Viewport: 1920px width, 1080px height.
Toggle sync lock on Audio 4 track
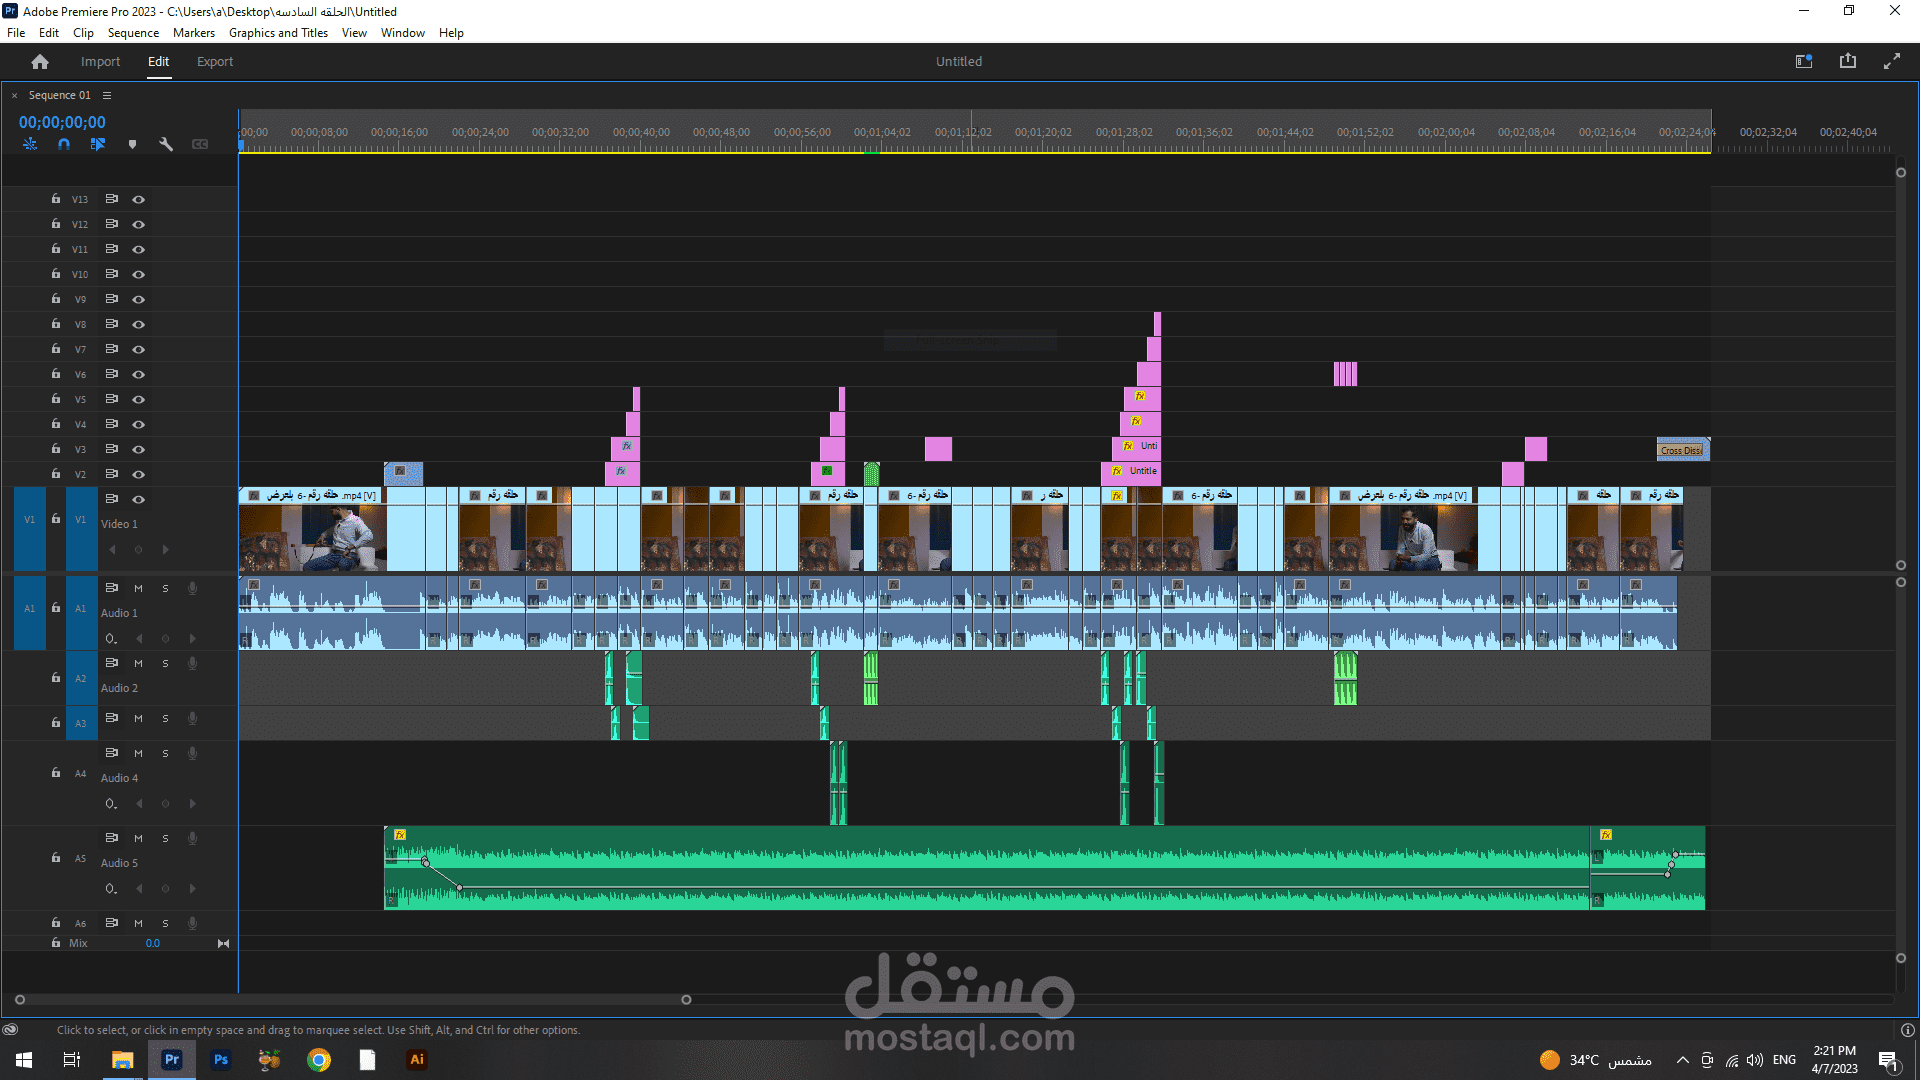tap(112, 753)
